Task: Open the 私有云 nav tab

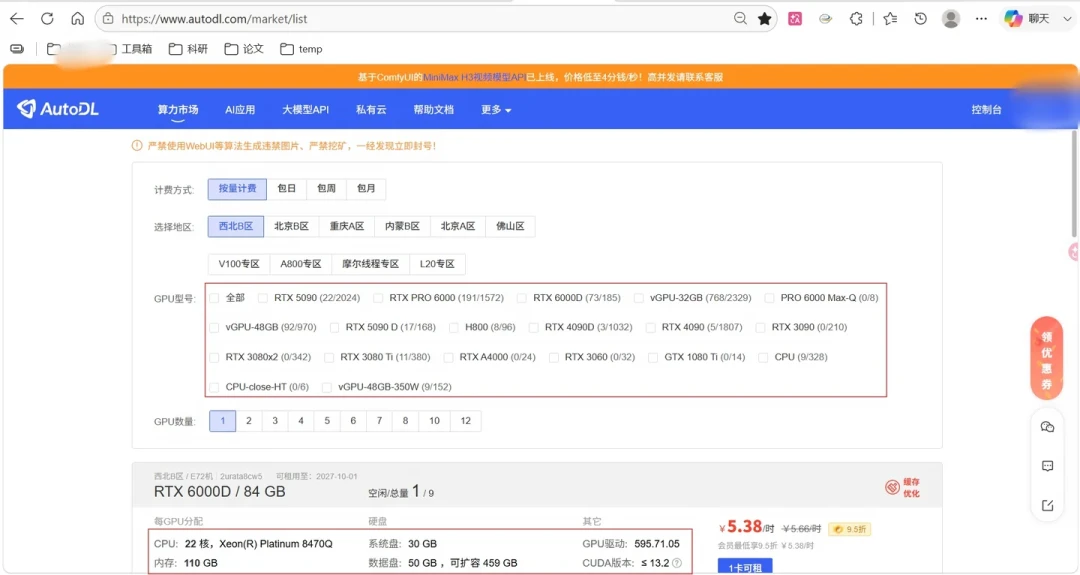Action: point(371,109)
